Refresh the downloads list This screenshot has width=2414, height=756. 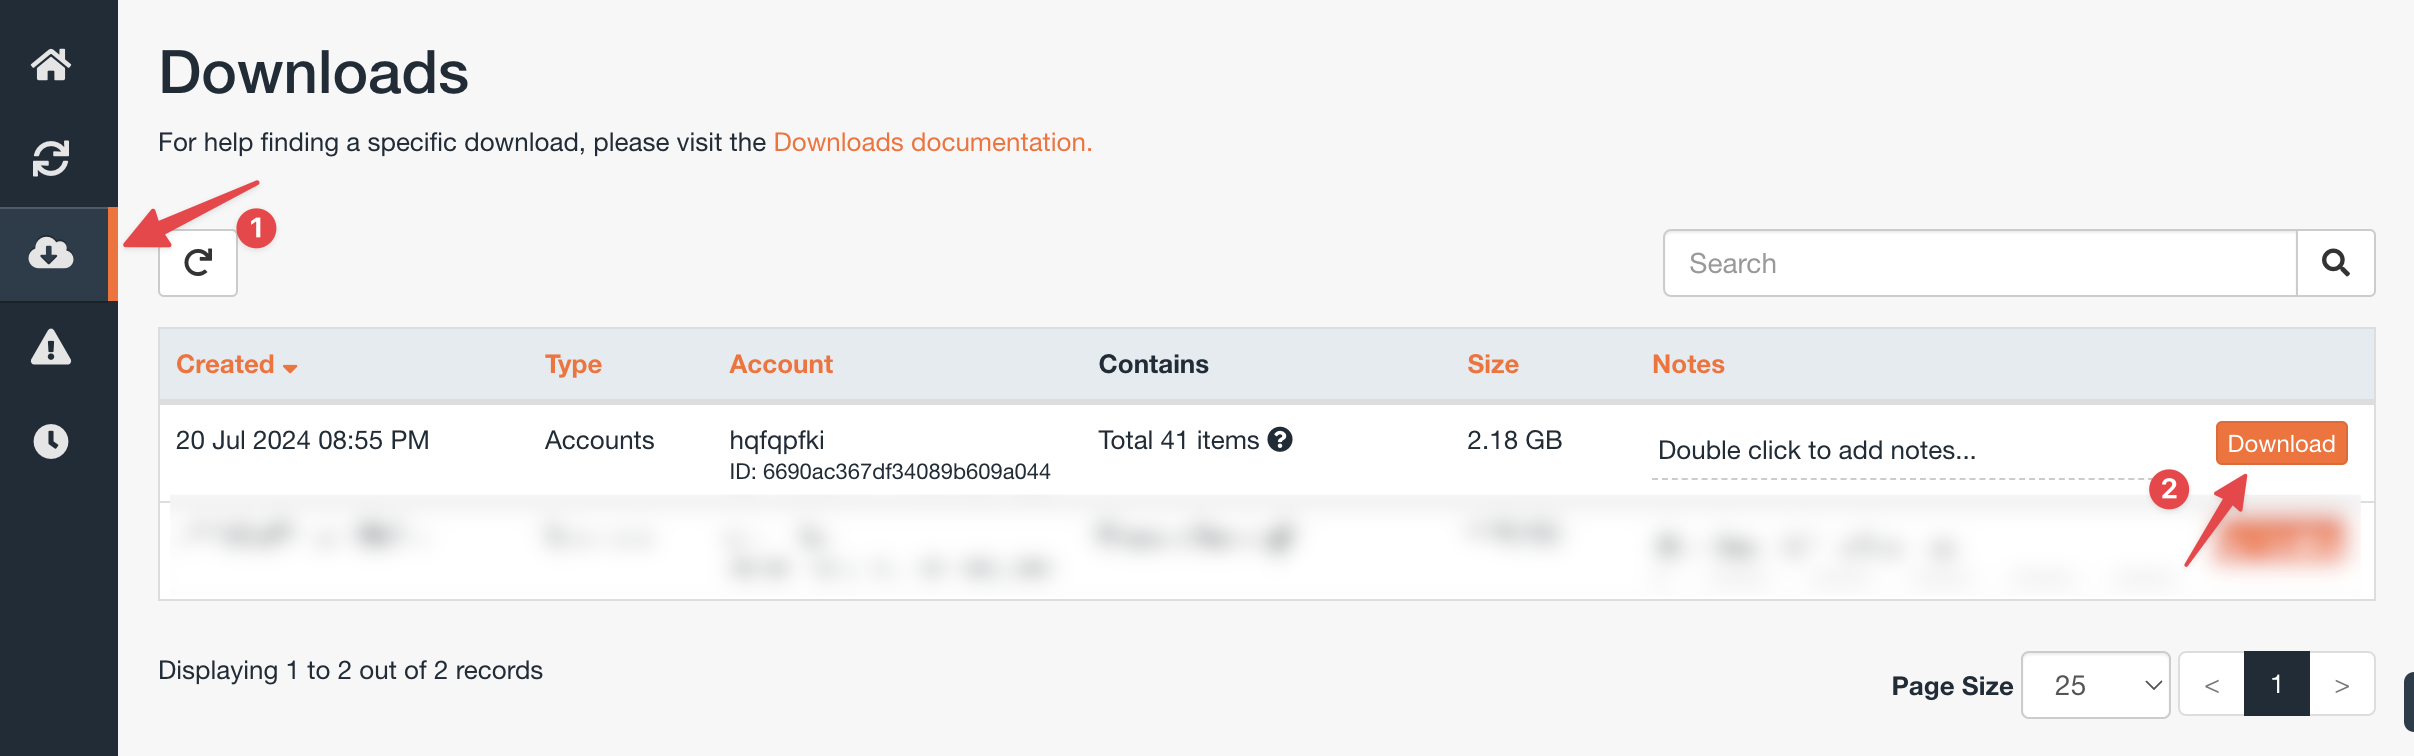[x=198, y=263]
